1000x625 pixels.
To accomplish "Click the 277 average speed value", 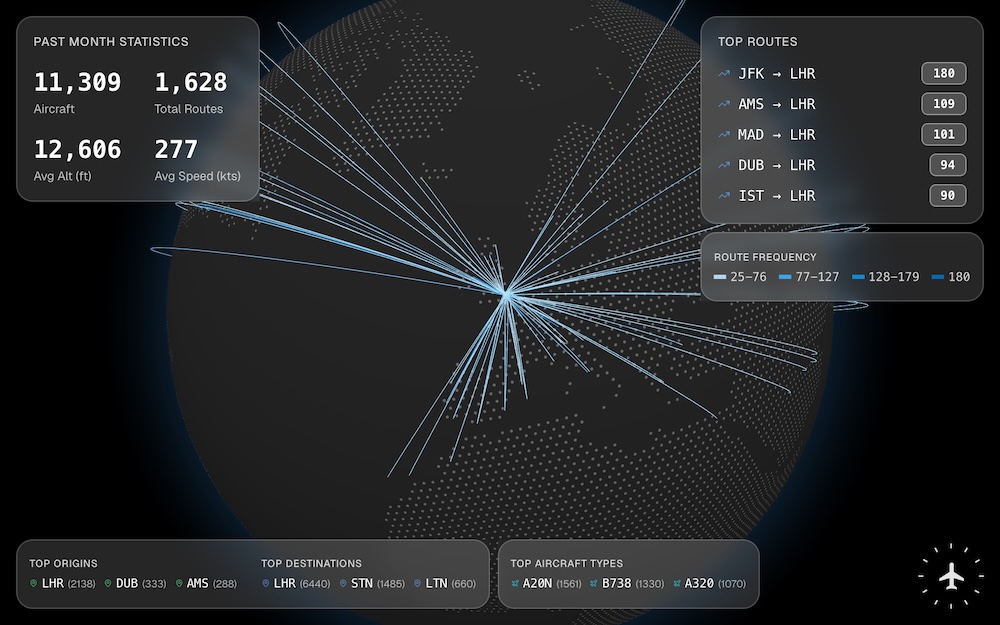I will click(175, 149).
